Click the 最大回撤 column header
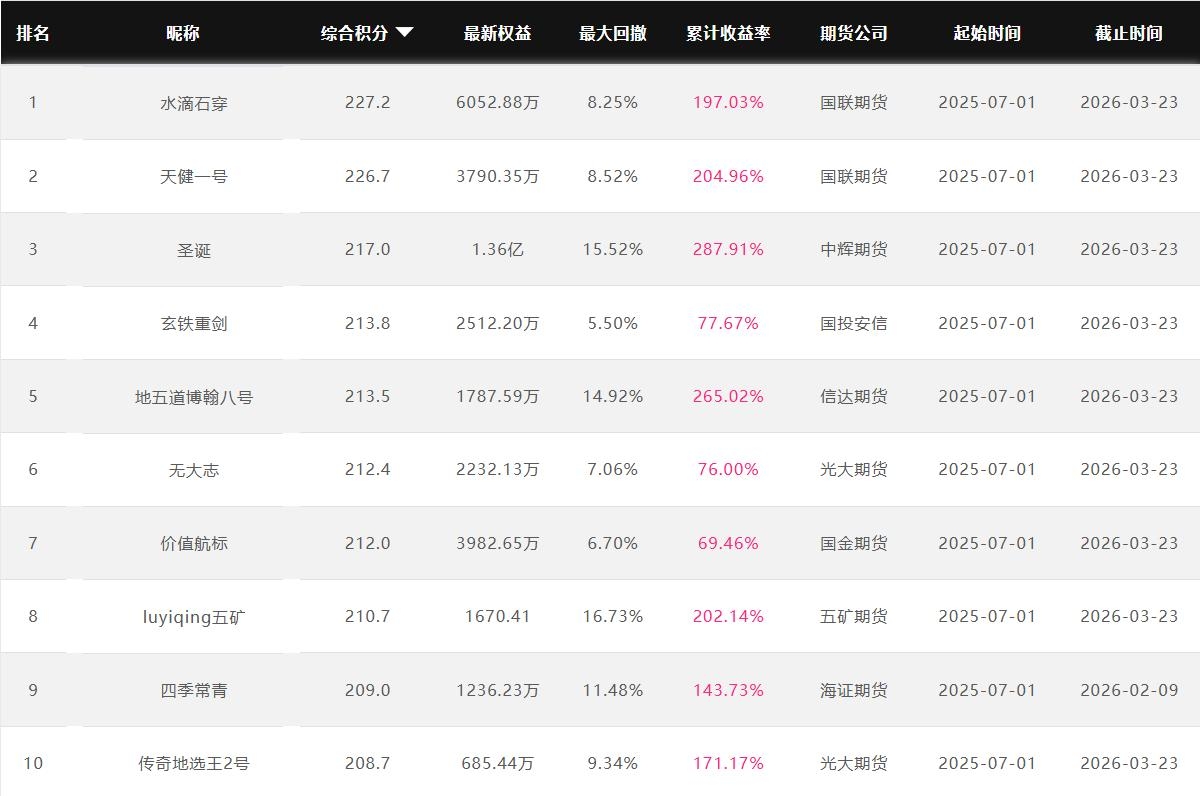 613,33
